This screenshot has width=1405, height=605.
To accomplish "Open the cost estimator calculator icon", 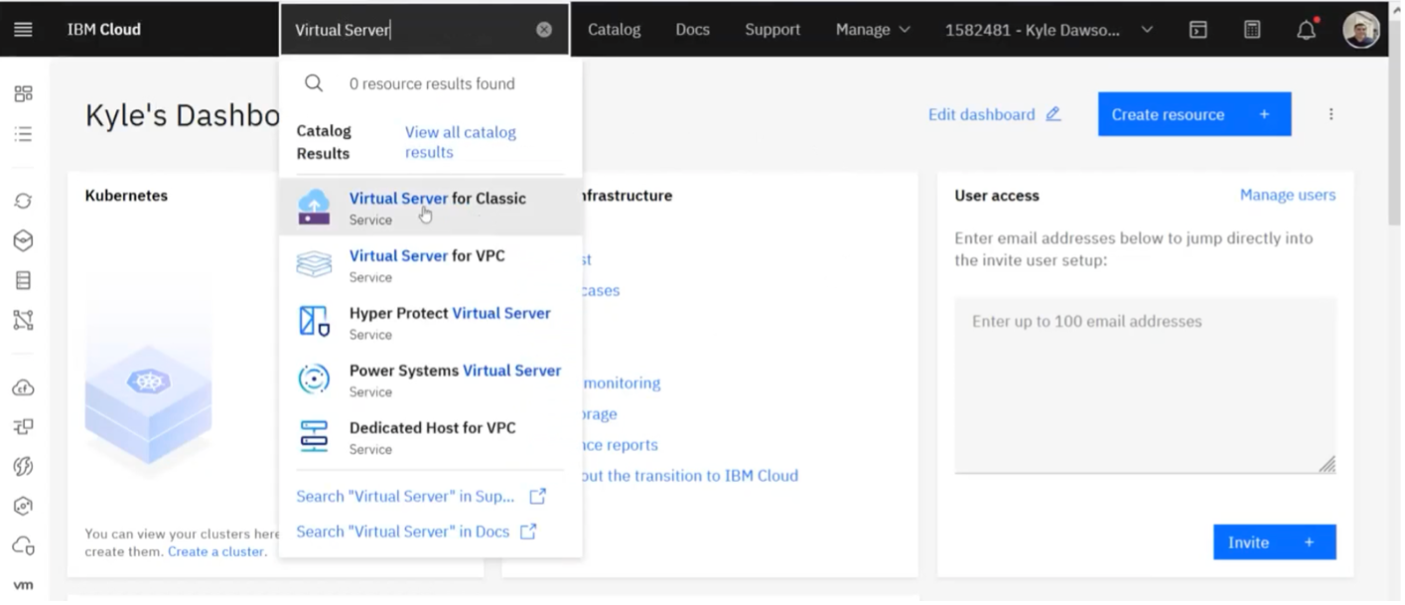I will point(1252,30).
